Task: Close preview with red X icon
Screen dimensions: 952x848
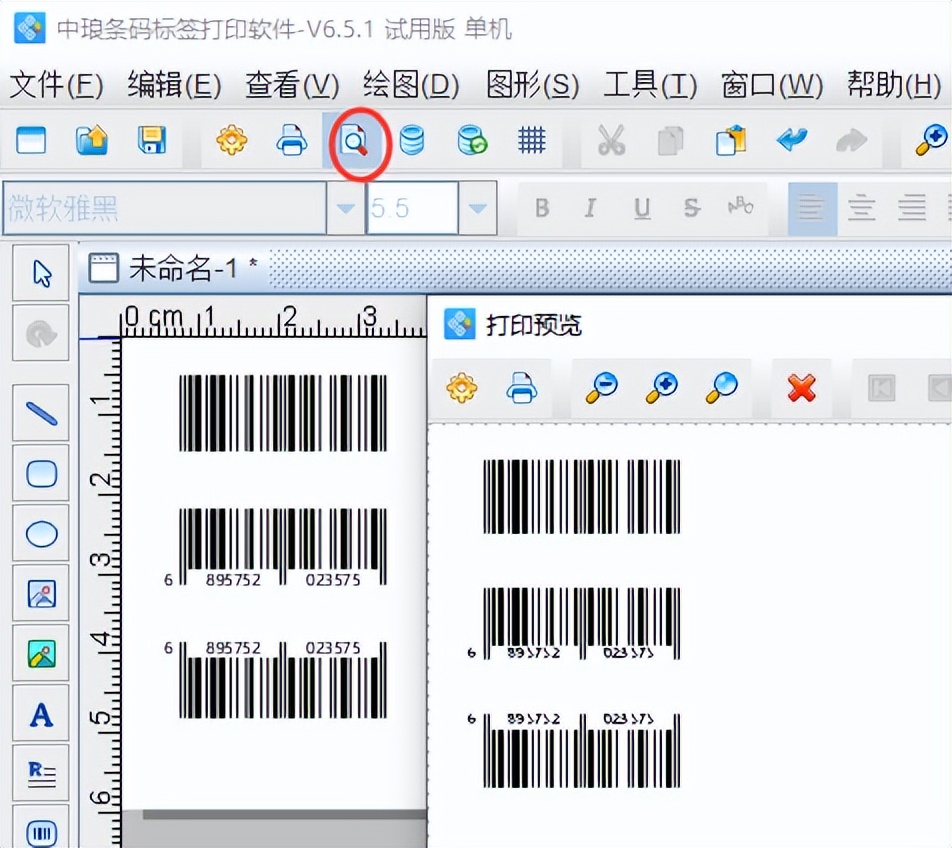Action: (x=801, y=388)
